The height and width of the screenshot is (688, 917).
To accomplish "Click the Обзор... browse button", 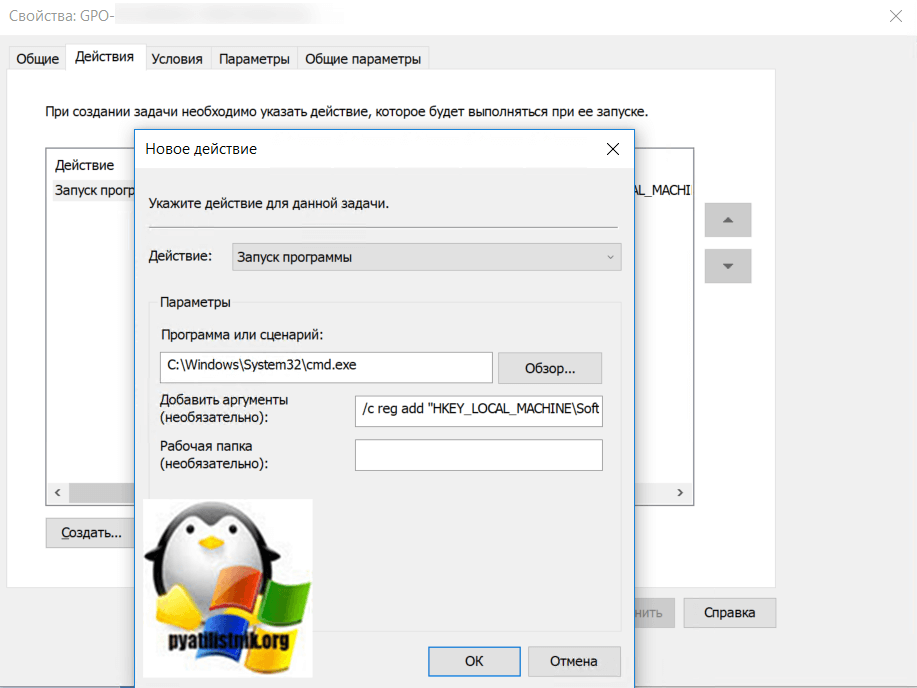I will pyautogui.click(x=550, y=368).
